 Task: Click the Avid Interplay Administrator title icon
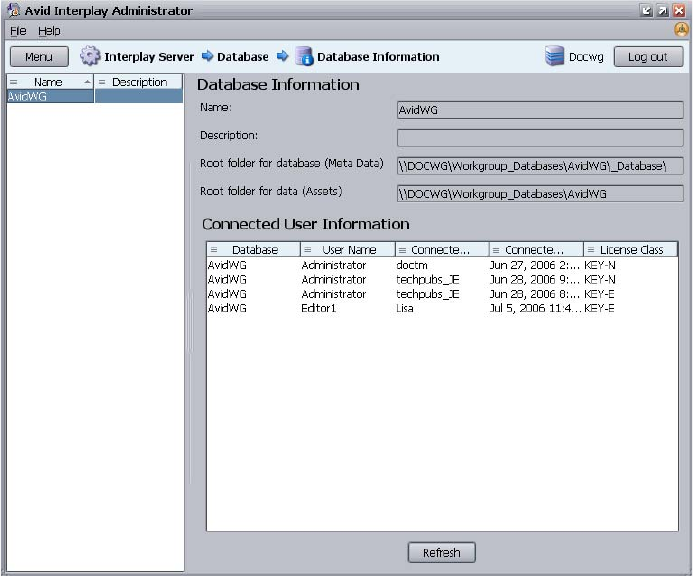[x=14, y=10]
